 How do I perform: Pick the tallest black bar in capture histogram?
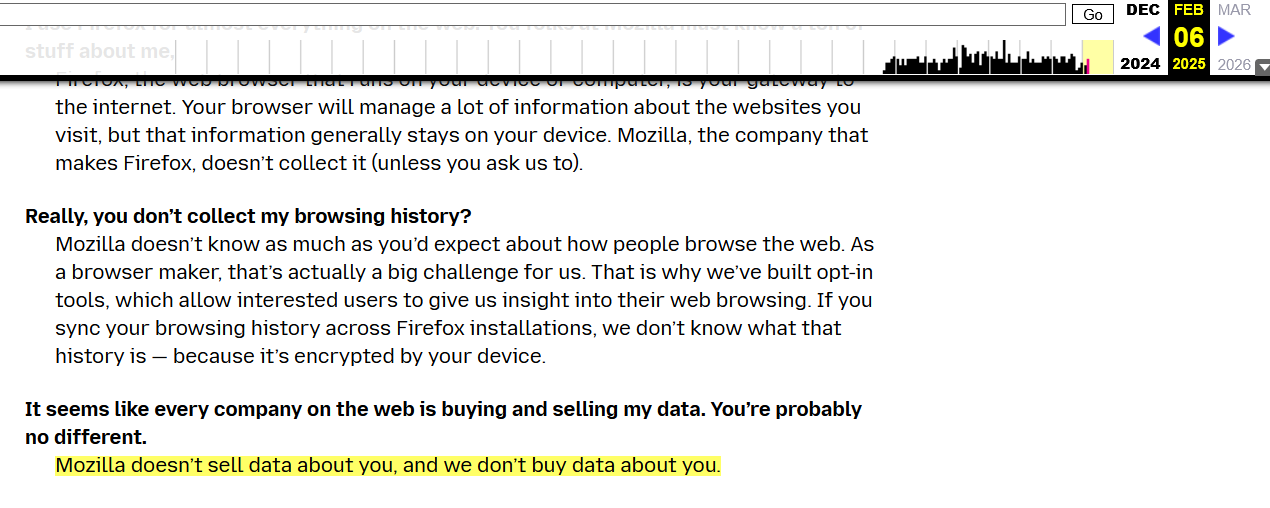[1003, 57]
